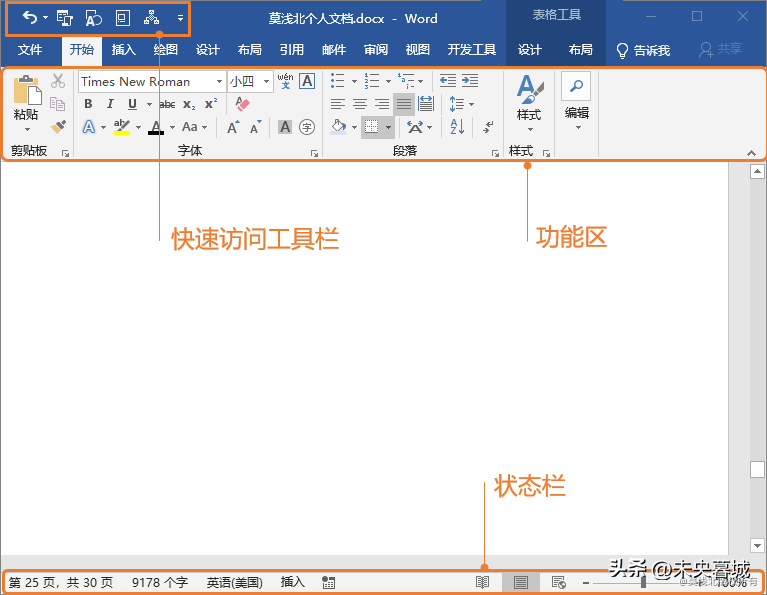Screen dimensions: 767x595
Task: Click the 插入 insert mode indicator
Action: 293,582
